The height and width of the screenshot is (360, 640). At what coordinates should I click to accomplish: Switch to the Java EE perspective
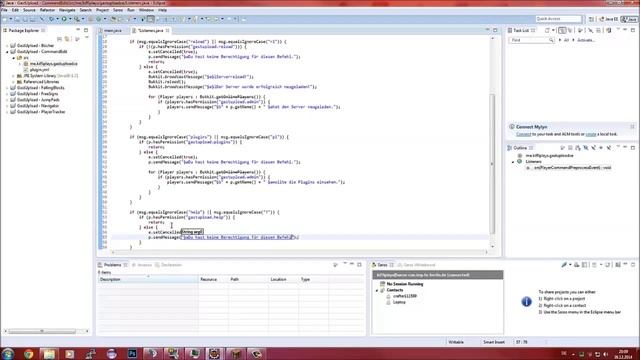(609, 19)
